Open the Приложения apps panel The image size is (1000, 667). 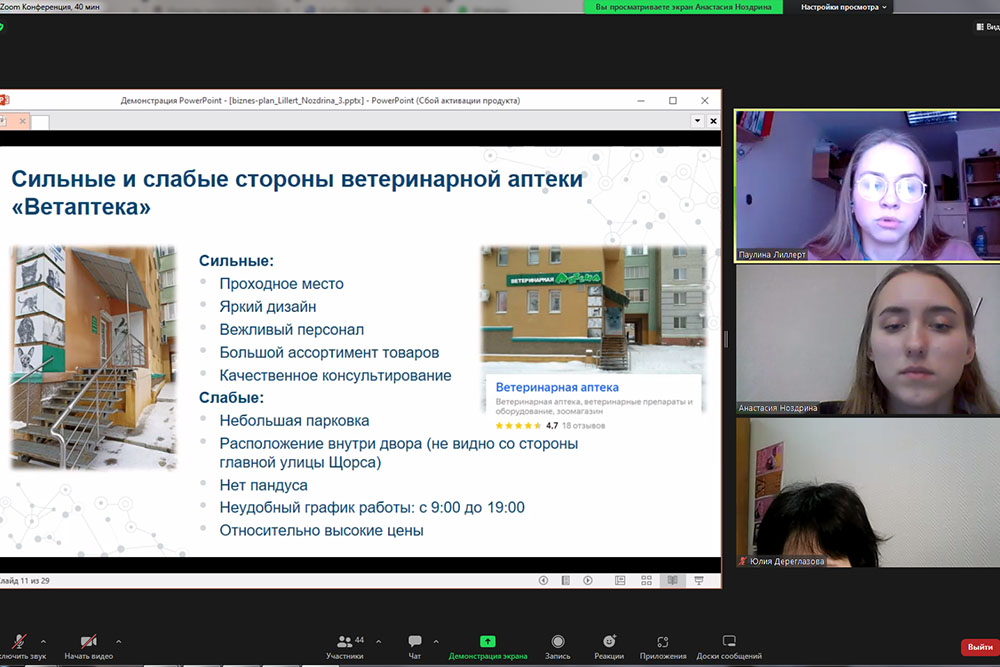coord(663,646)
